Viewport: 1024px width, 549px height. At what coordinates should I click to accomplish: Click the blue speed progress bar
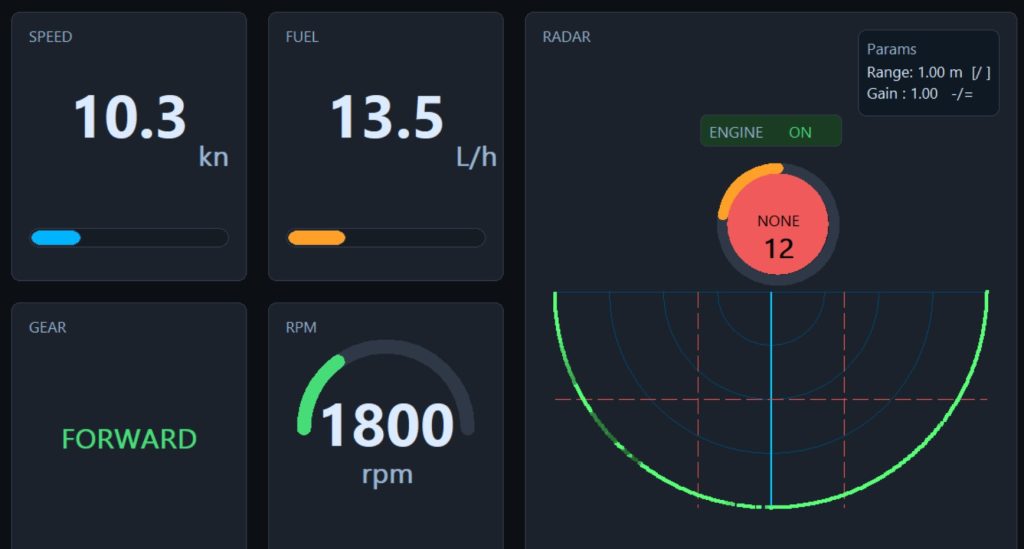56,238
